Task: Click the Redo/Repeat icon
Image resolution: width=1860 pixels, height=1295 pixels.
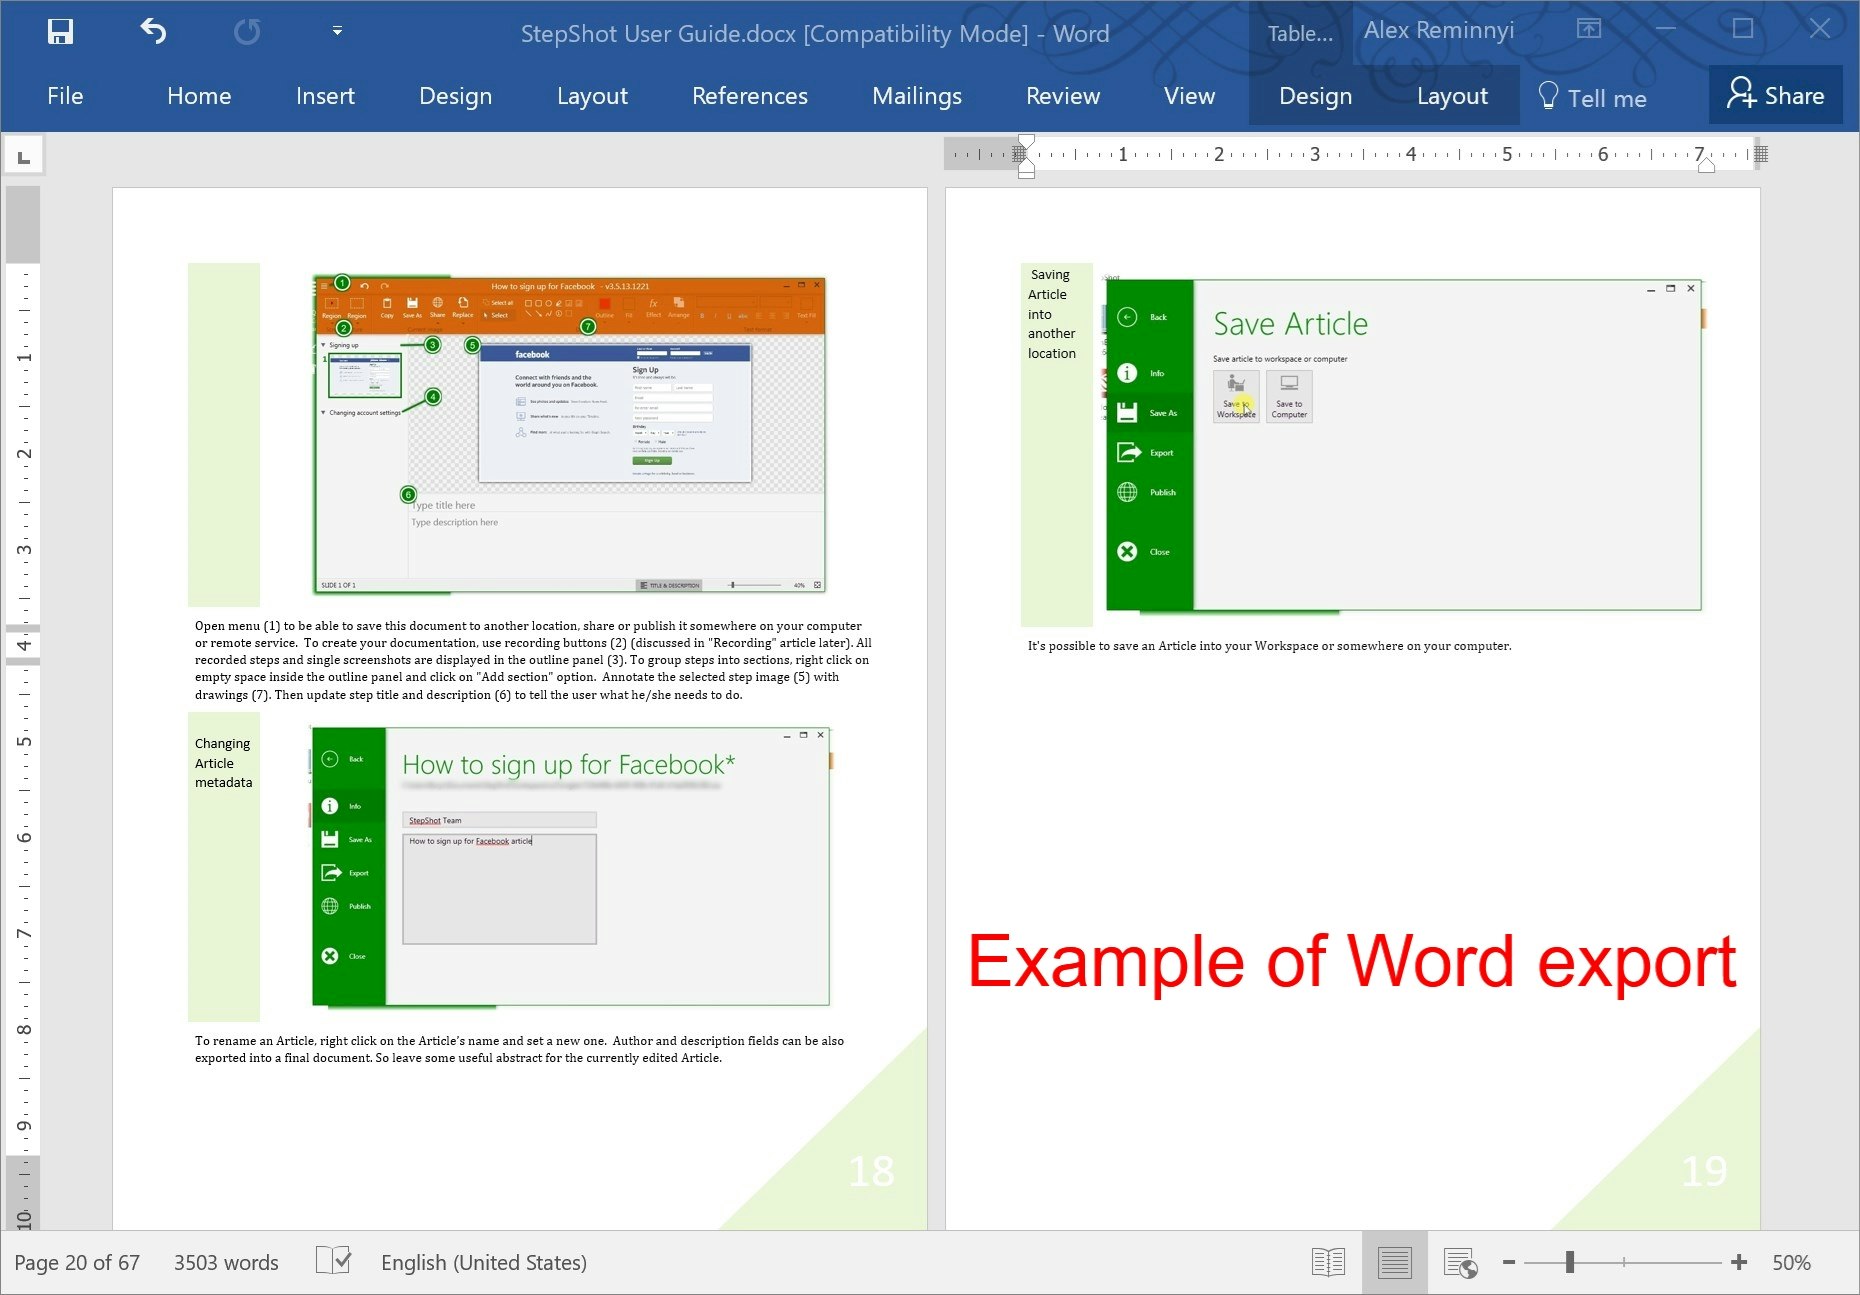Action: point(247,32)
